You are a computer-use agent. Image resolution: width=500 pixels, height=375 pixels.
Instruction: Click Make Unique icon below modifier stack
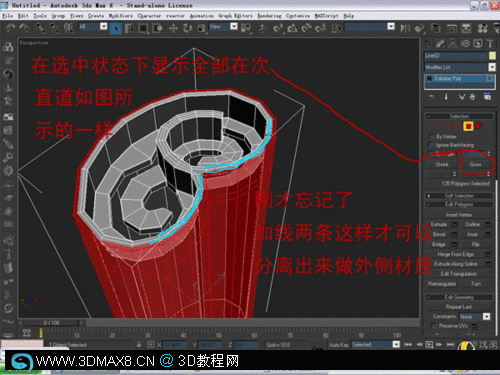click(462, 97)
